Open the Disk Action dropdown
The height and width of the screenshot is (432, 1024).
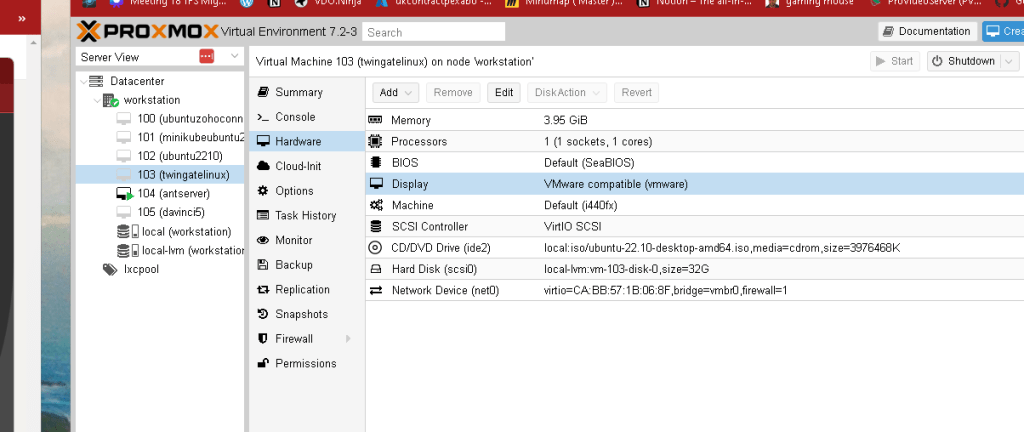567,93
